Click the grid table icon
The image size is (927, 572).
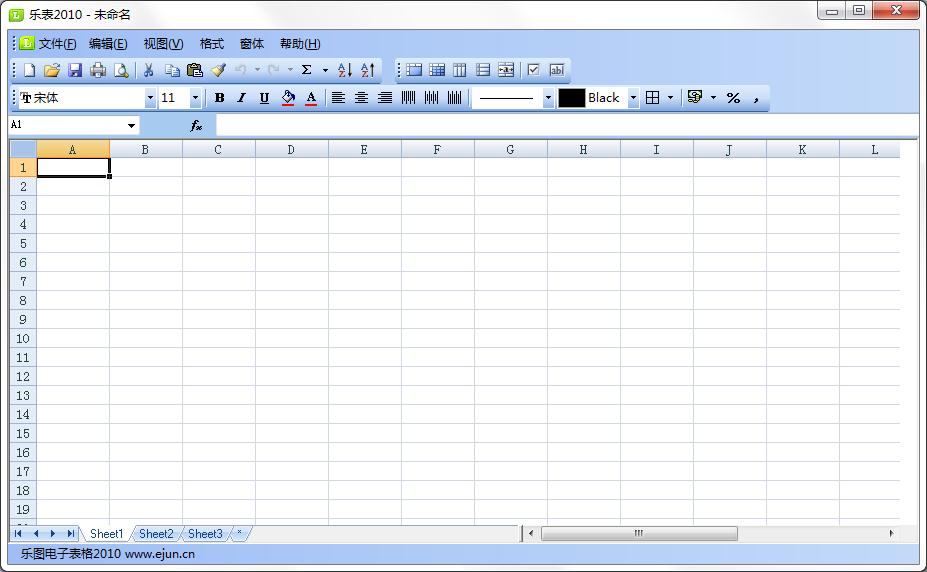click(x=437, y=70)
